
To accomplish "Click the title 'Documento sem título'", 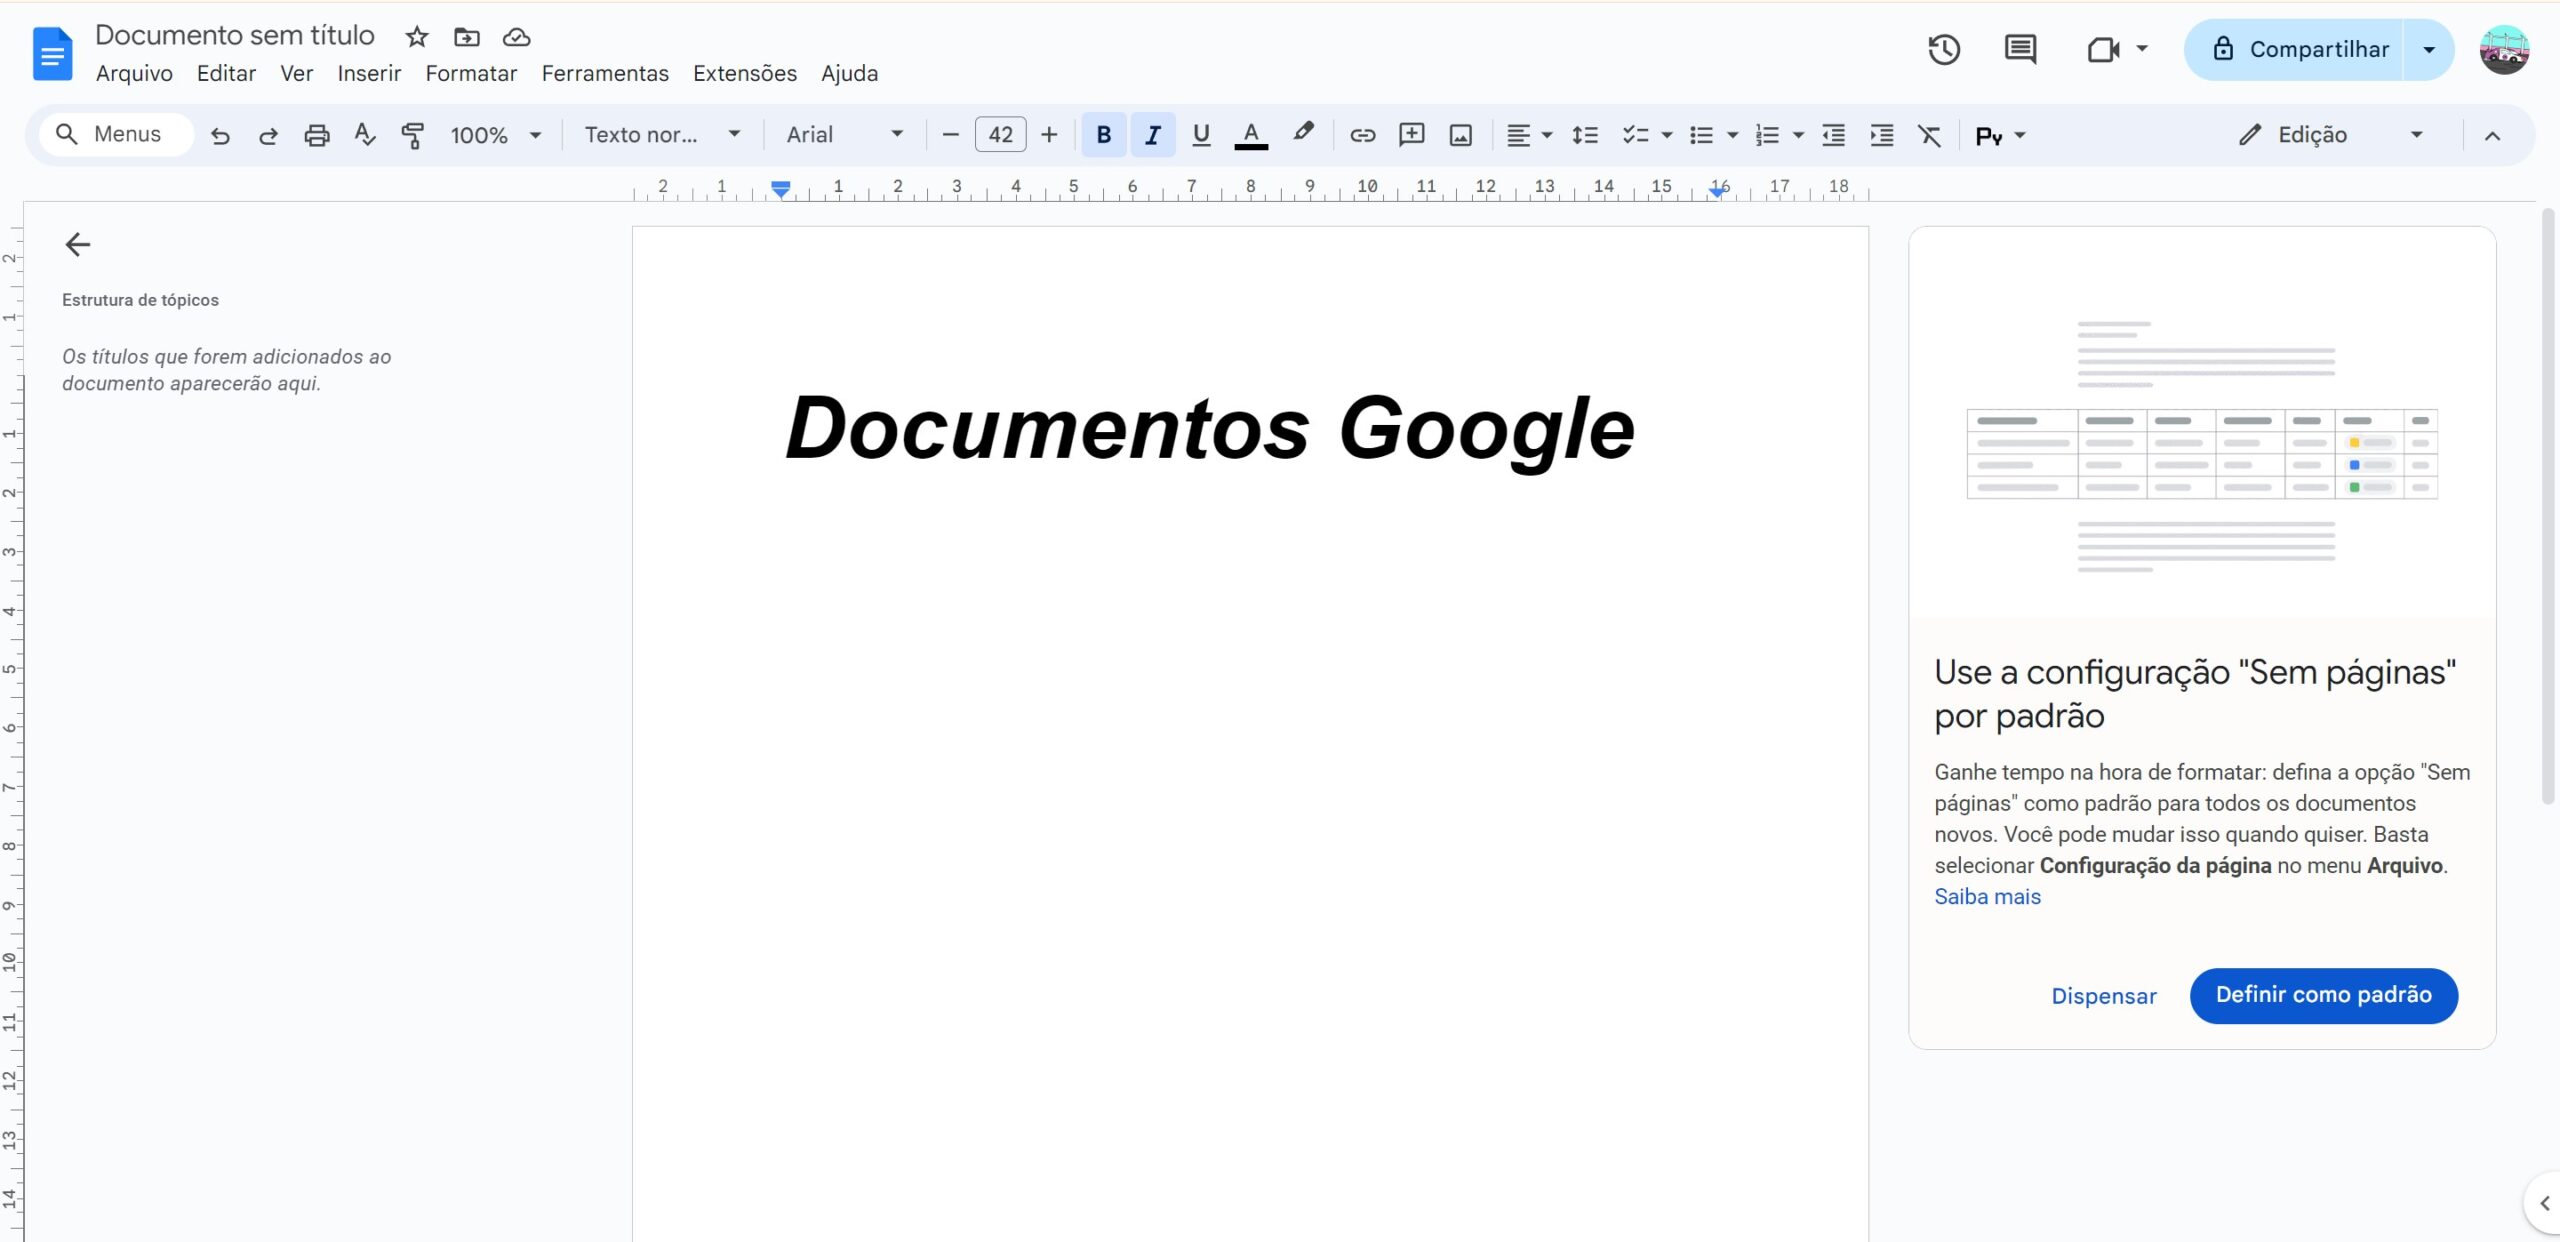I will tap(235, 36).
